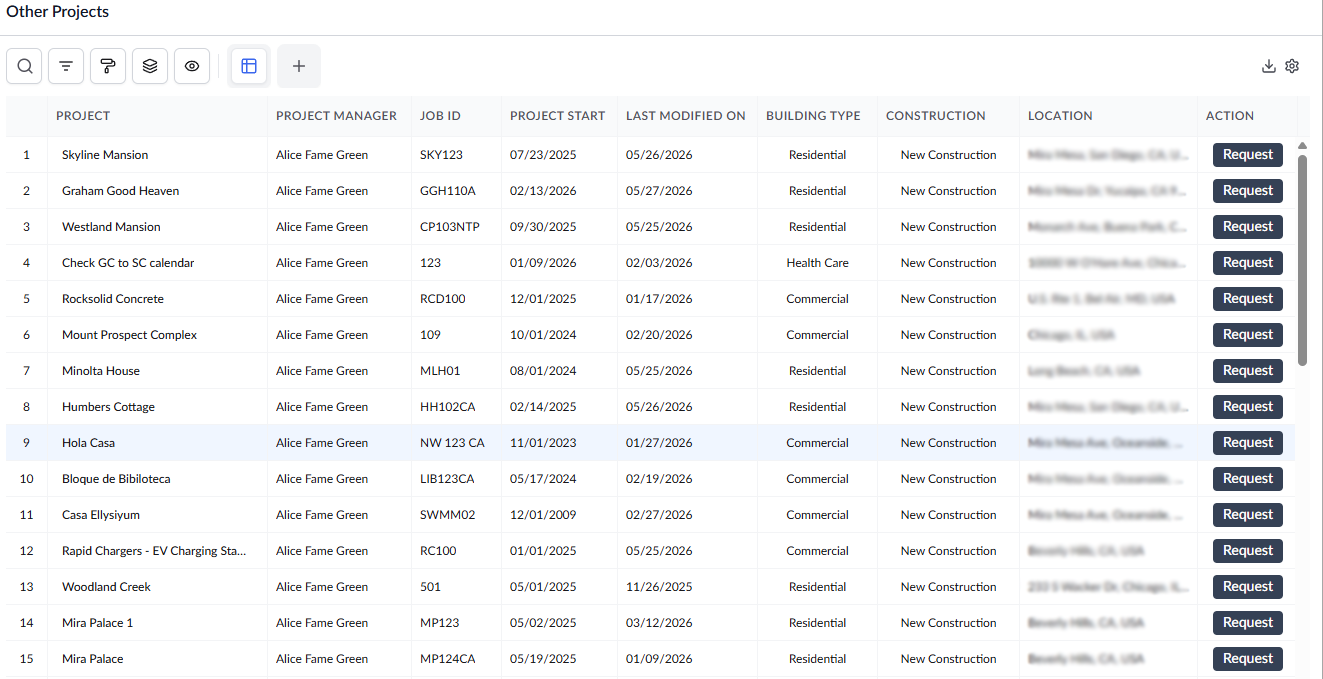Click the PROJECT START column header

point(558,116)
